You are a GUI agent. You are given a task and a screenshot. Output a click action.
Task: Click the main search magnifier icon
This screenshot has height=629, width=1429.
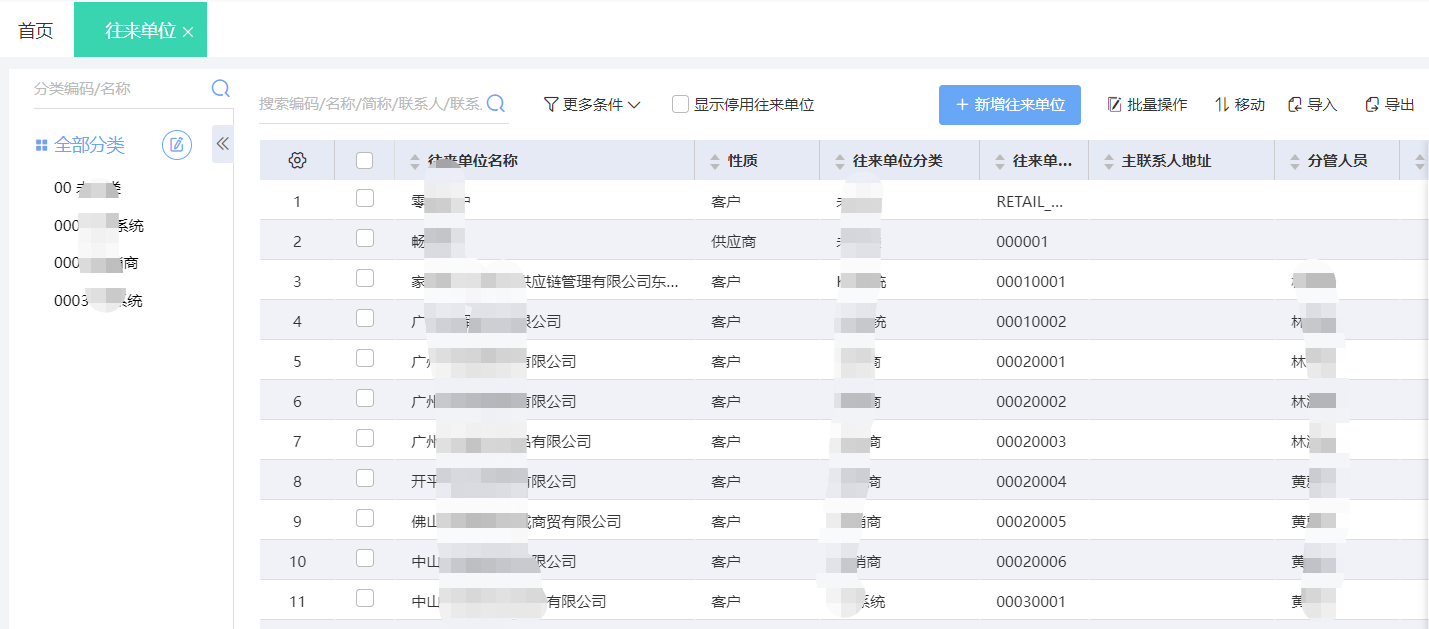tap(495, 104)
